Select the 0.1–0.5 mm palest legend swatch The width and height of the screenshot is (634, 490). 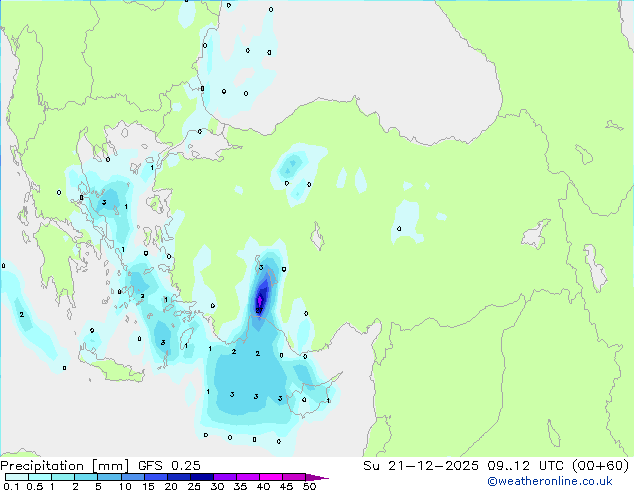click(x=17, y=477)
